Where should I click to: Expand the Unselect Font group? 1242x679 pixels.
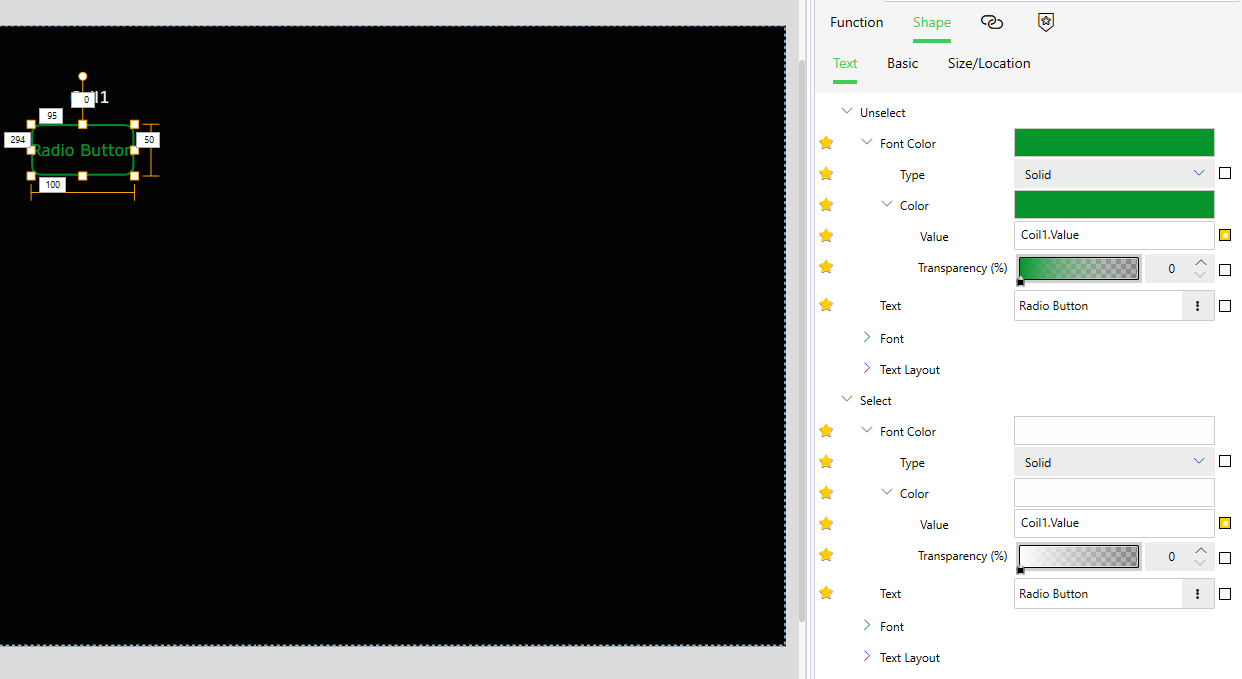point(867,338)
